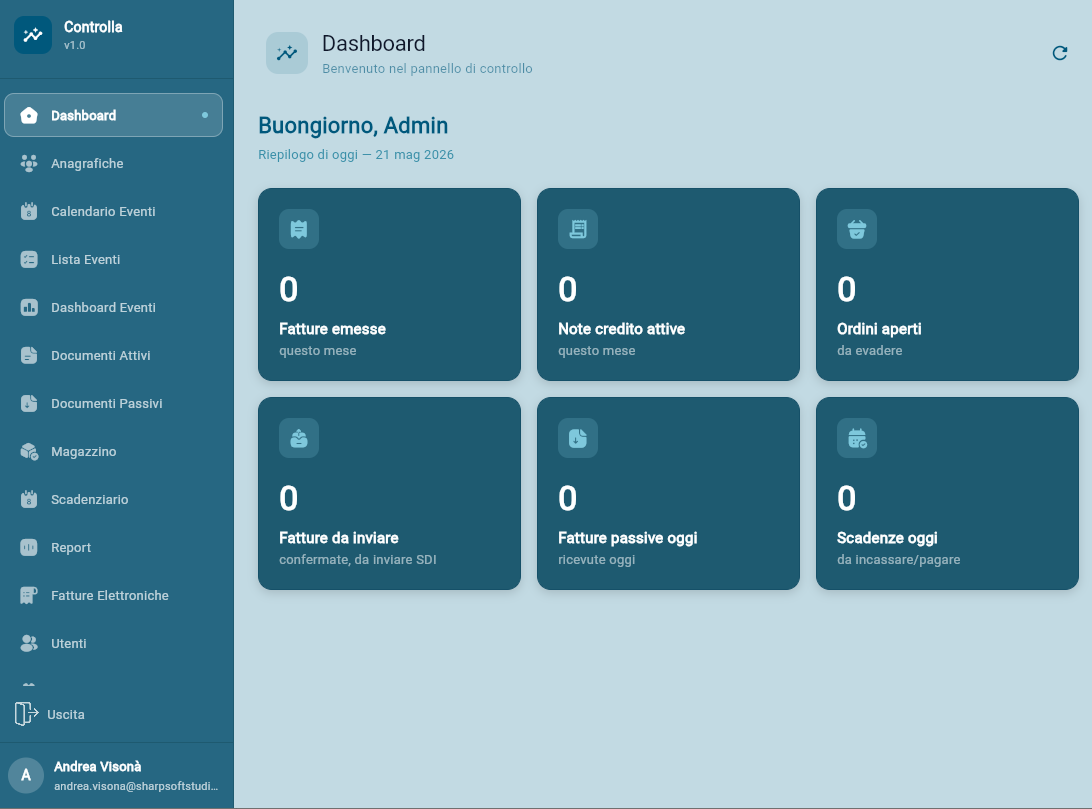Click the Dashboard page heading
Screen dimensions: 1092x809
(373, 44)
